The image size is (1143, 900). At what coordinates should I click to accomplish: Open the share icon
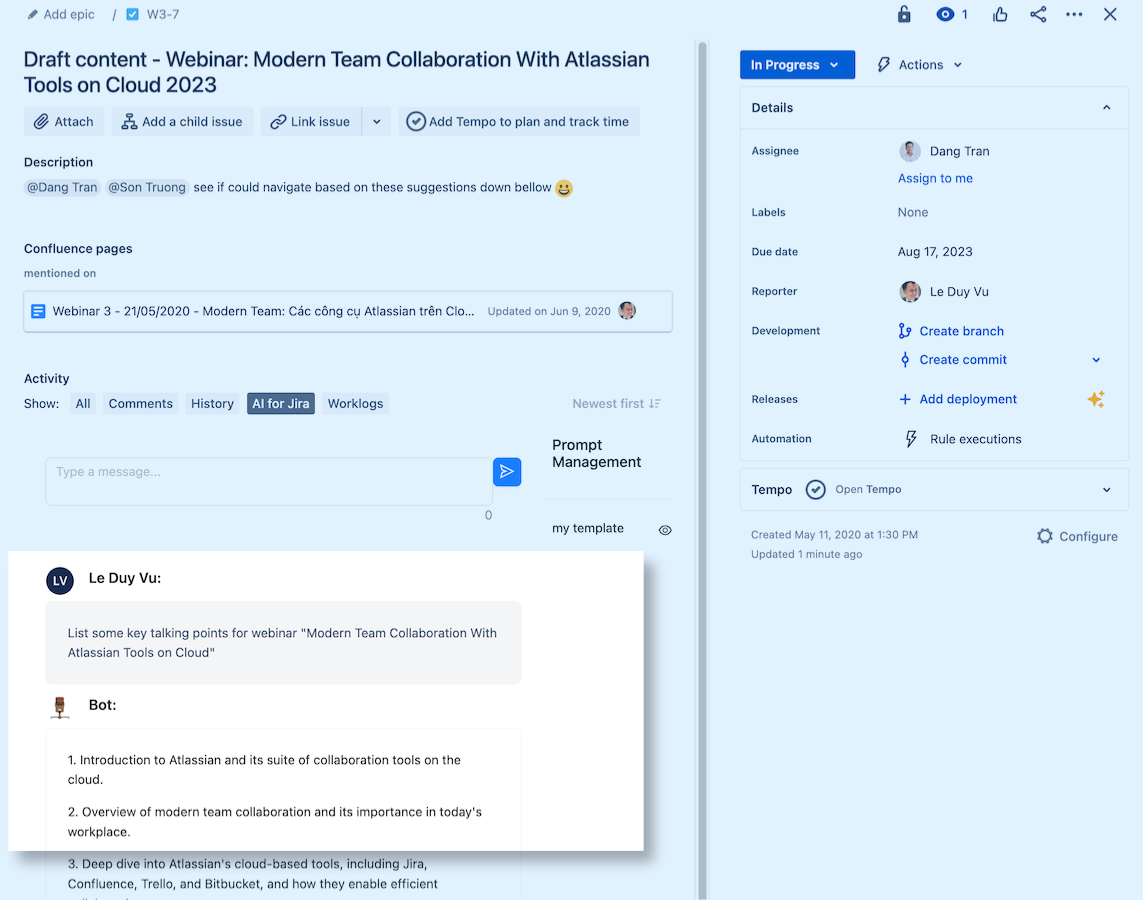1038,14
